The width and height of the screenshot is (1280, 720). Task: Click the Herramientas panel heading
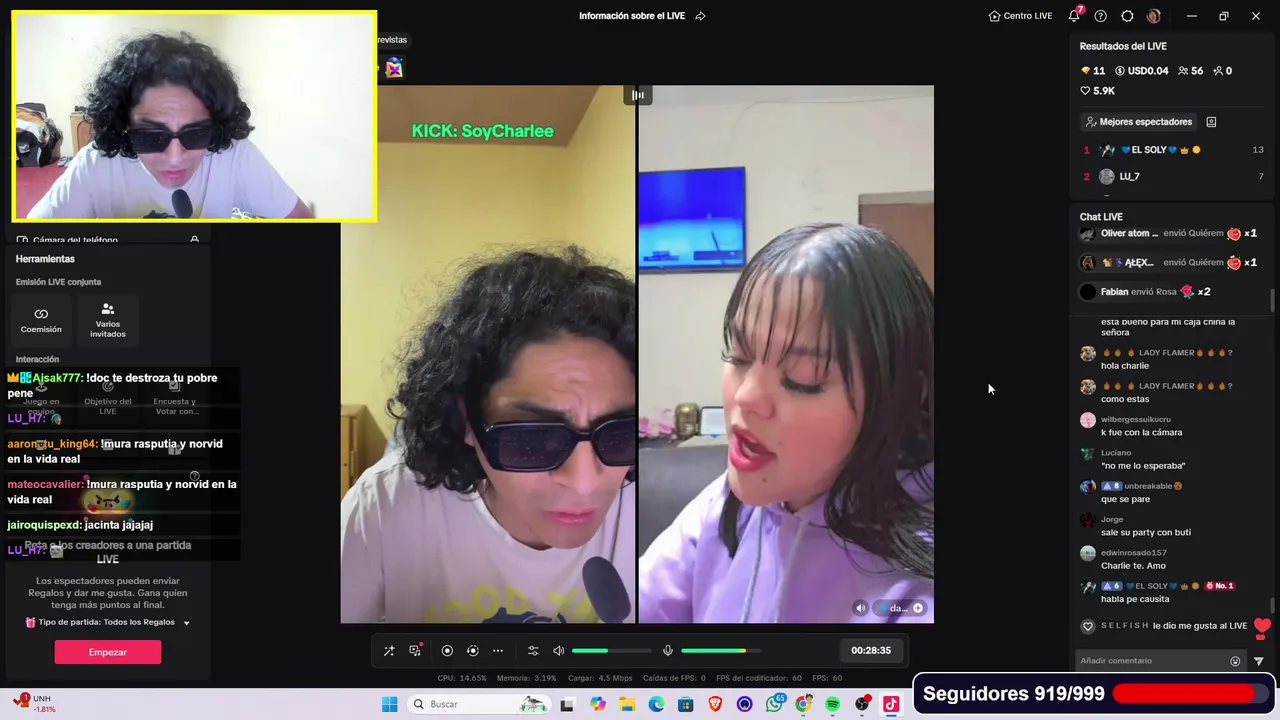(x=45, y=259)
